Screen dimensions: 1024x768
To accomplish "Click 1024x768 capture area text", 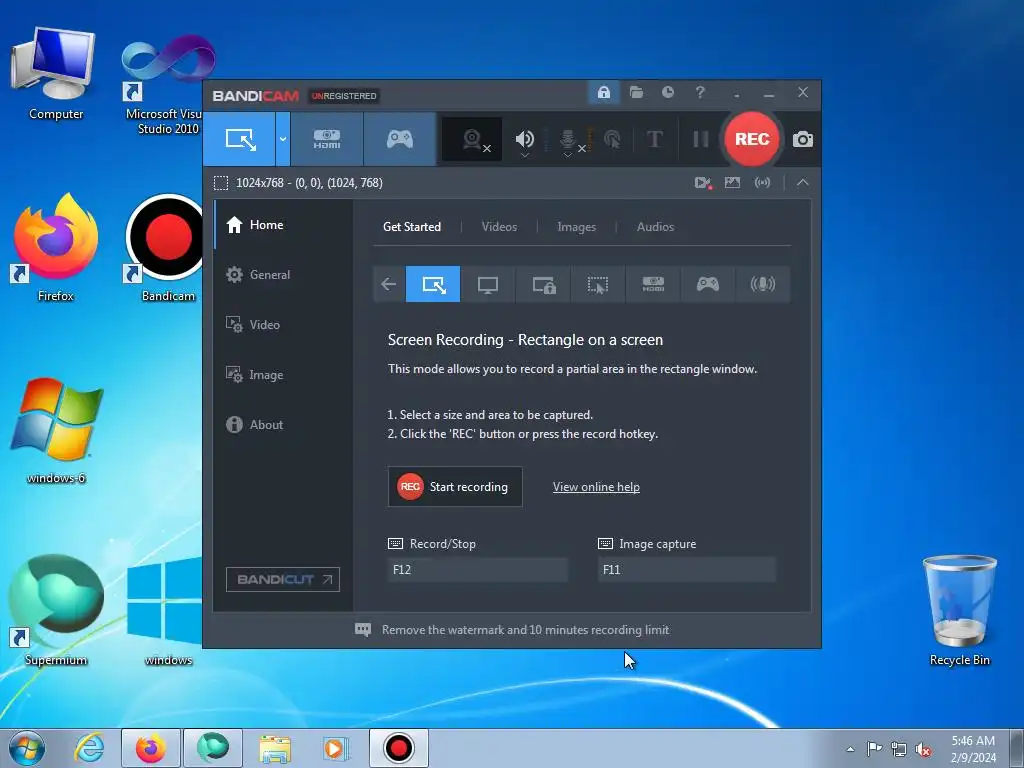I will (309, 183).
